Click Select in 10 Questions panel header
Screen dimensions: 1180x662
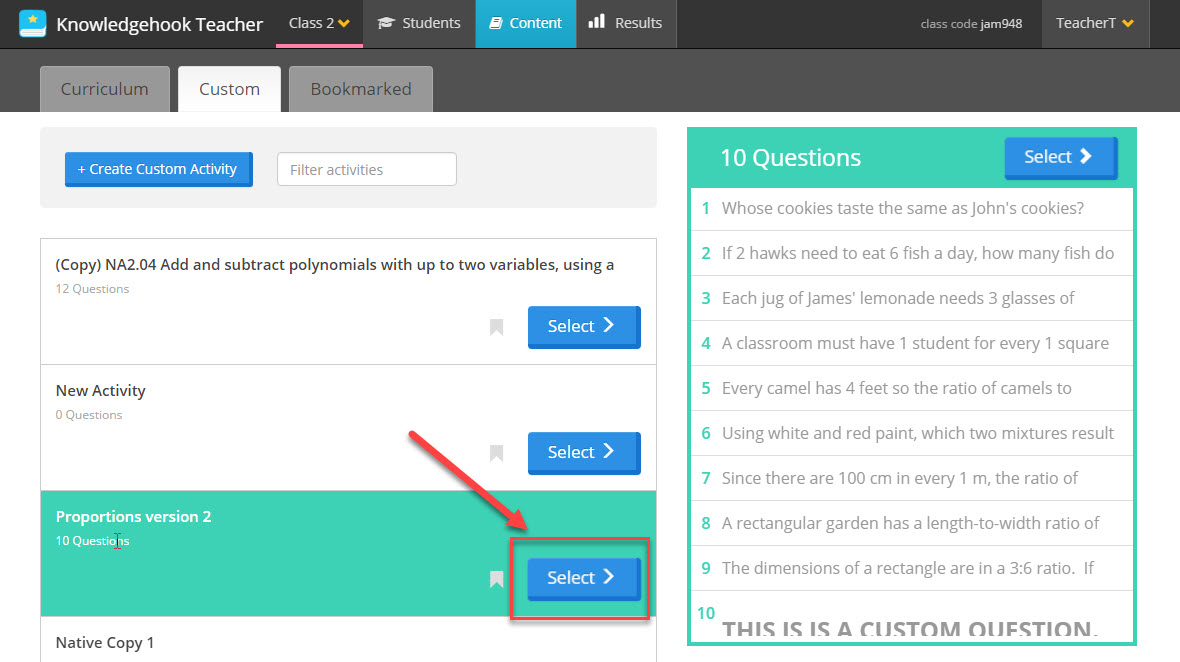pyautogui.click(x=1060, y=157)
